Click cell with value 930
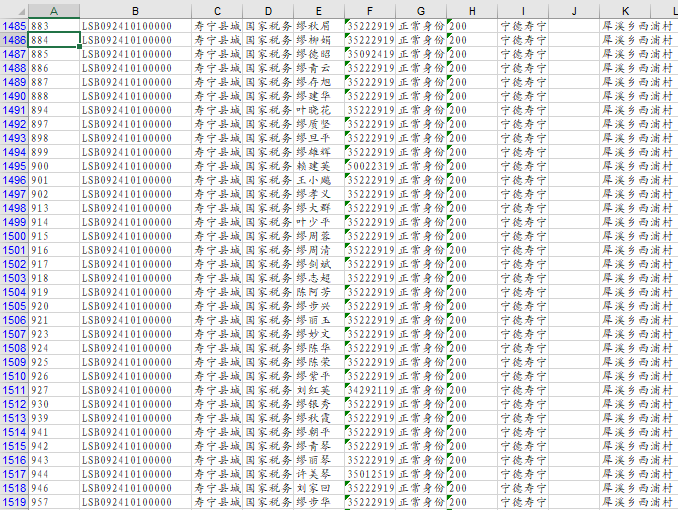The width and height of the screenshot is (678, 510). coord(54,404)
